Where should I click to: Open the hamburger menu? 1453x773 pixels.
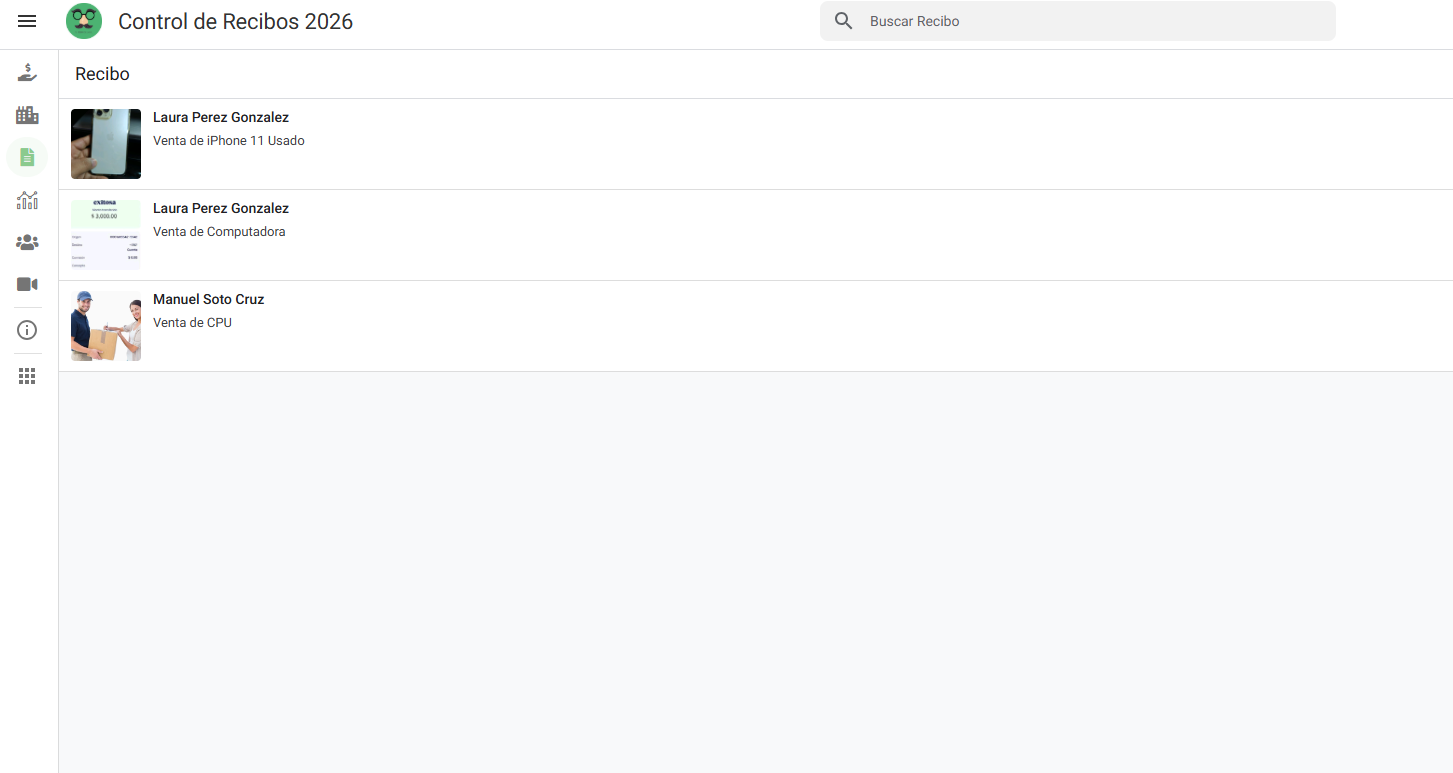coord(27,21)
